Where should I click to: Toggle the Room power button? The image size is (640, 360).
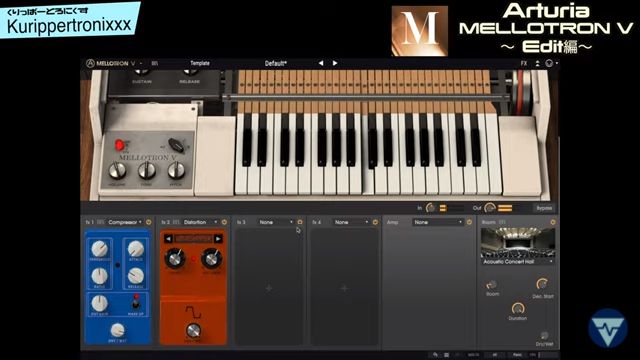[x=553, y=222]
